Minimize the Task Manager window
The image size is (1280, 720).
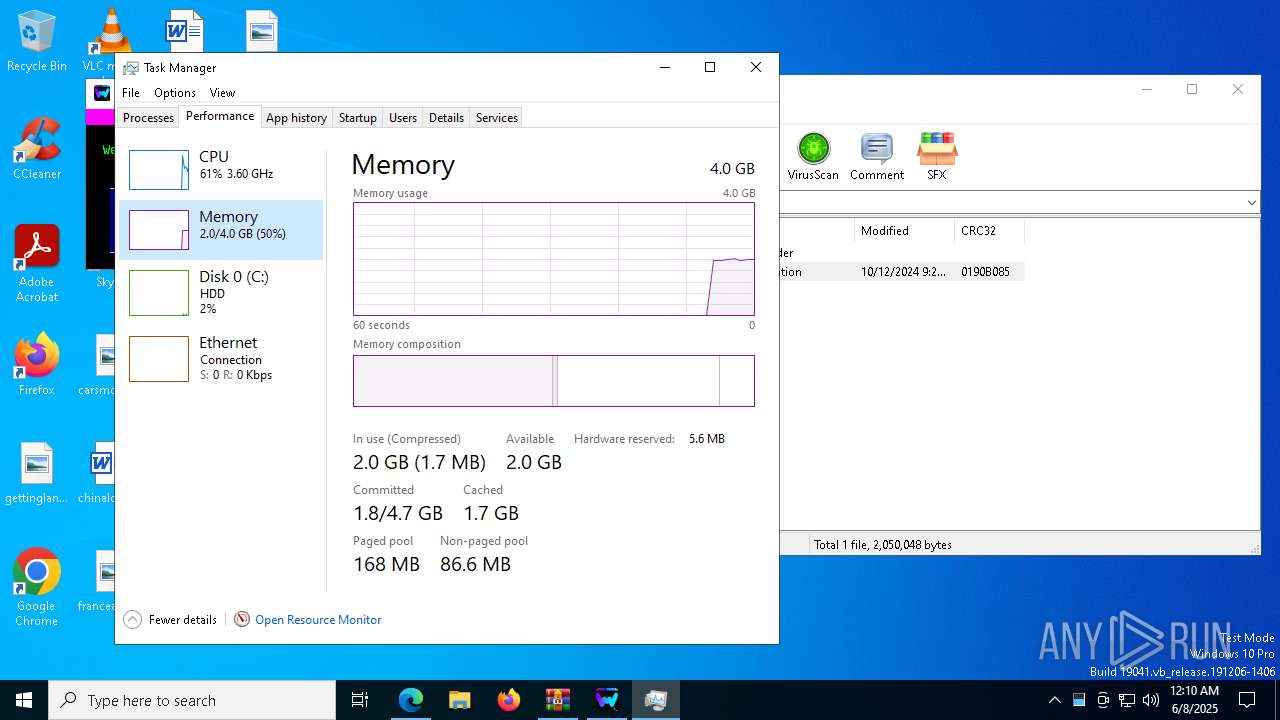click(665, 67)
